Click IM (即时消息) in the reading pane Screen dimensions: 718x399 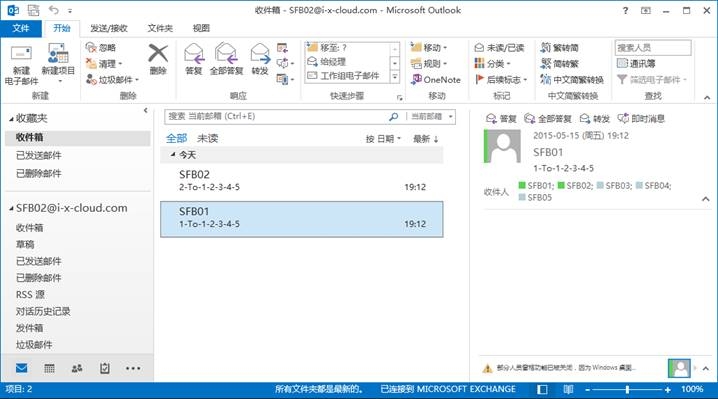(641, 119)
